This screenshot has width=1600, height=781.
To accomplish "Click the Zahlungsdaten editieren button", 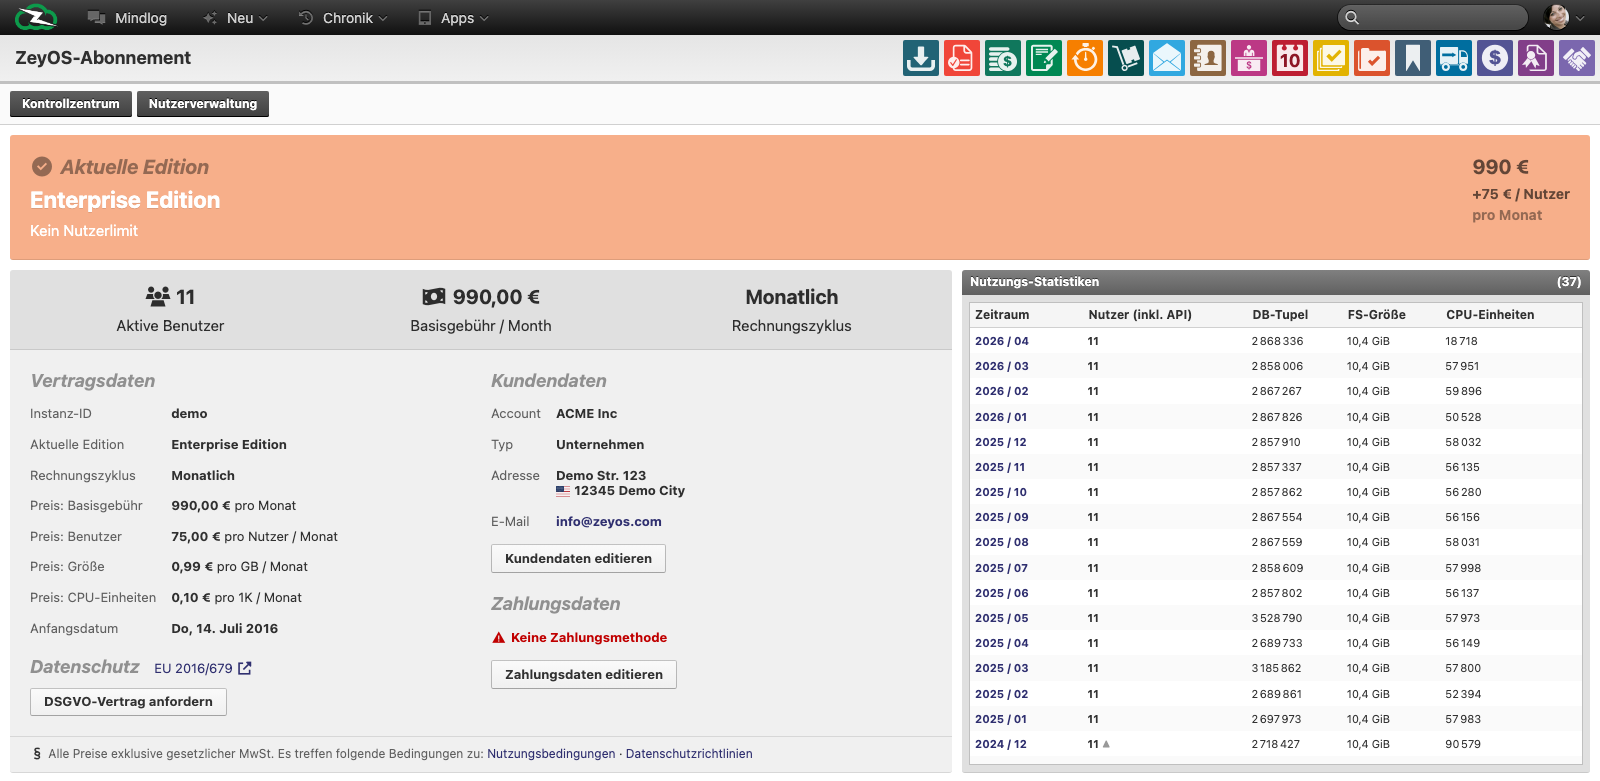I will coord(584,674).
